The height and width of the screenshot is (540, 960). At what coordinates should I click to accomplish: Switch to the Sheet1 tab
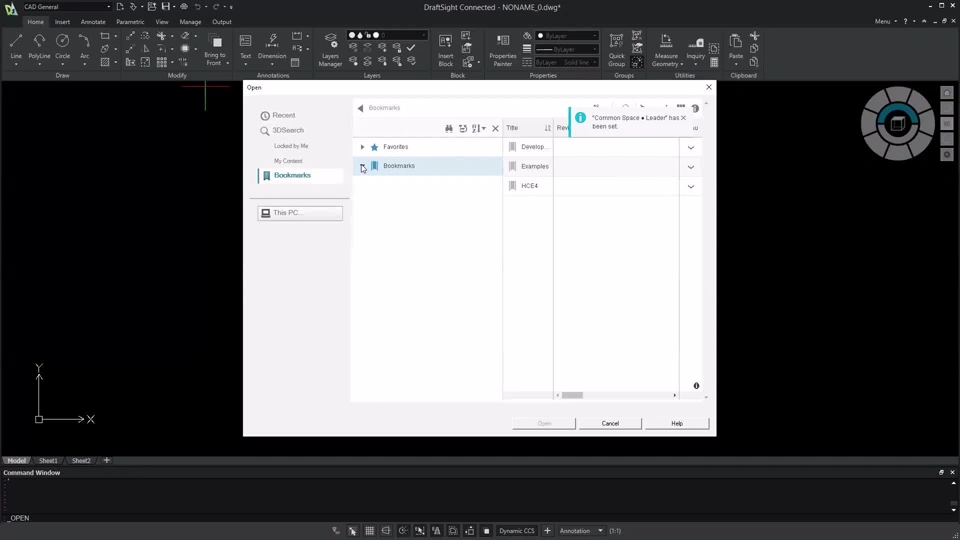point(48,460)
